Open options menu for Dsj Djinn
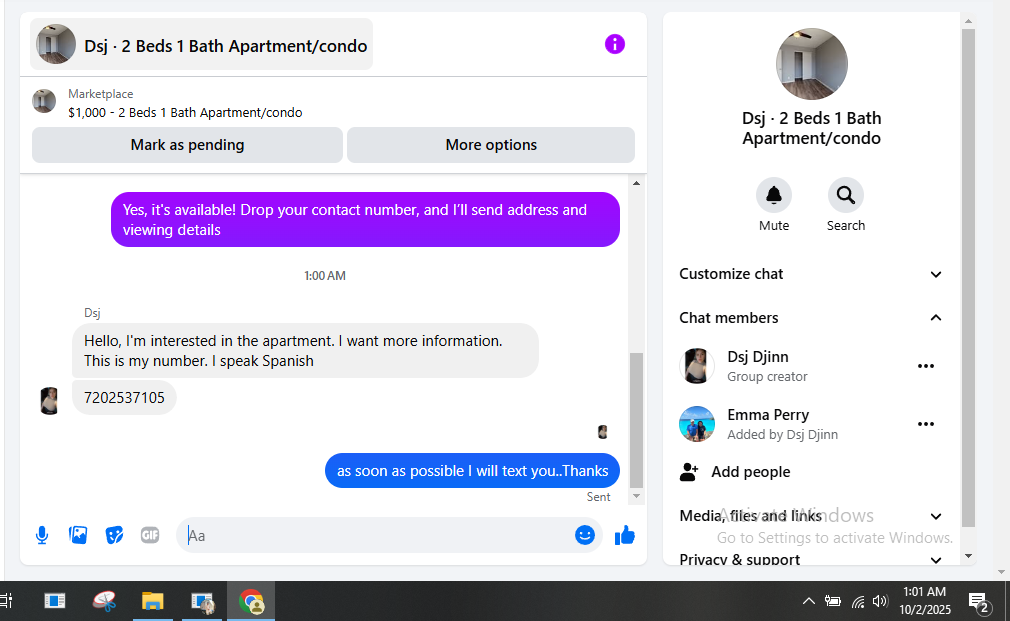The width and height of the screenshot is (1010, 621). 926,367
